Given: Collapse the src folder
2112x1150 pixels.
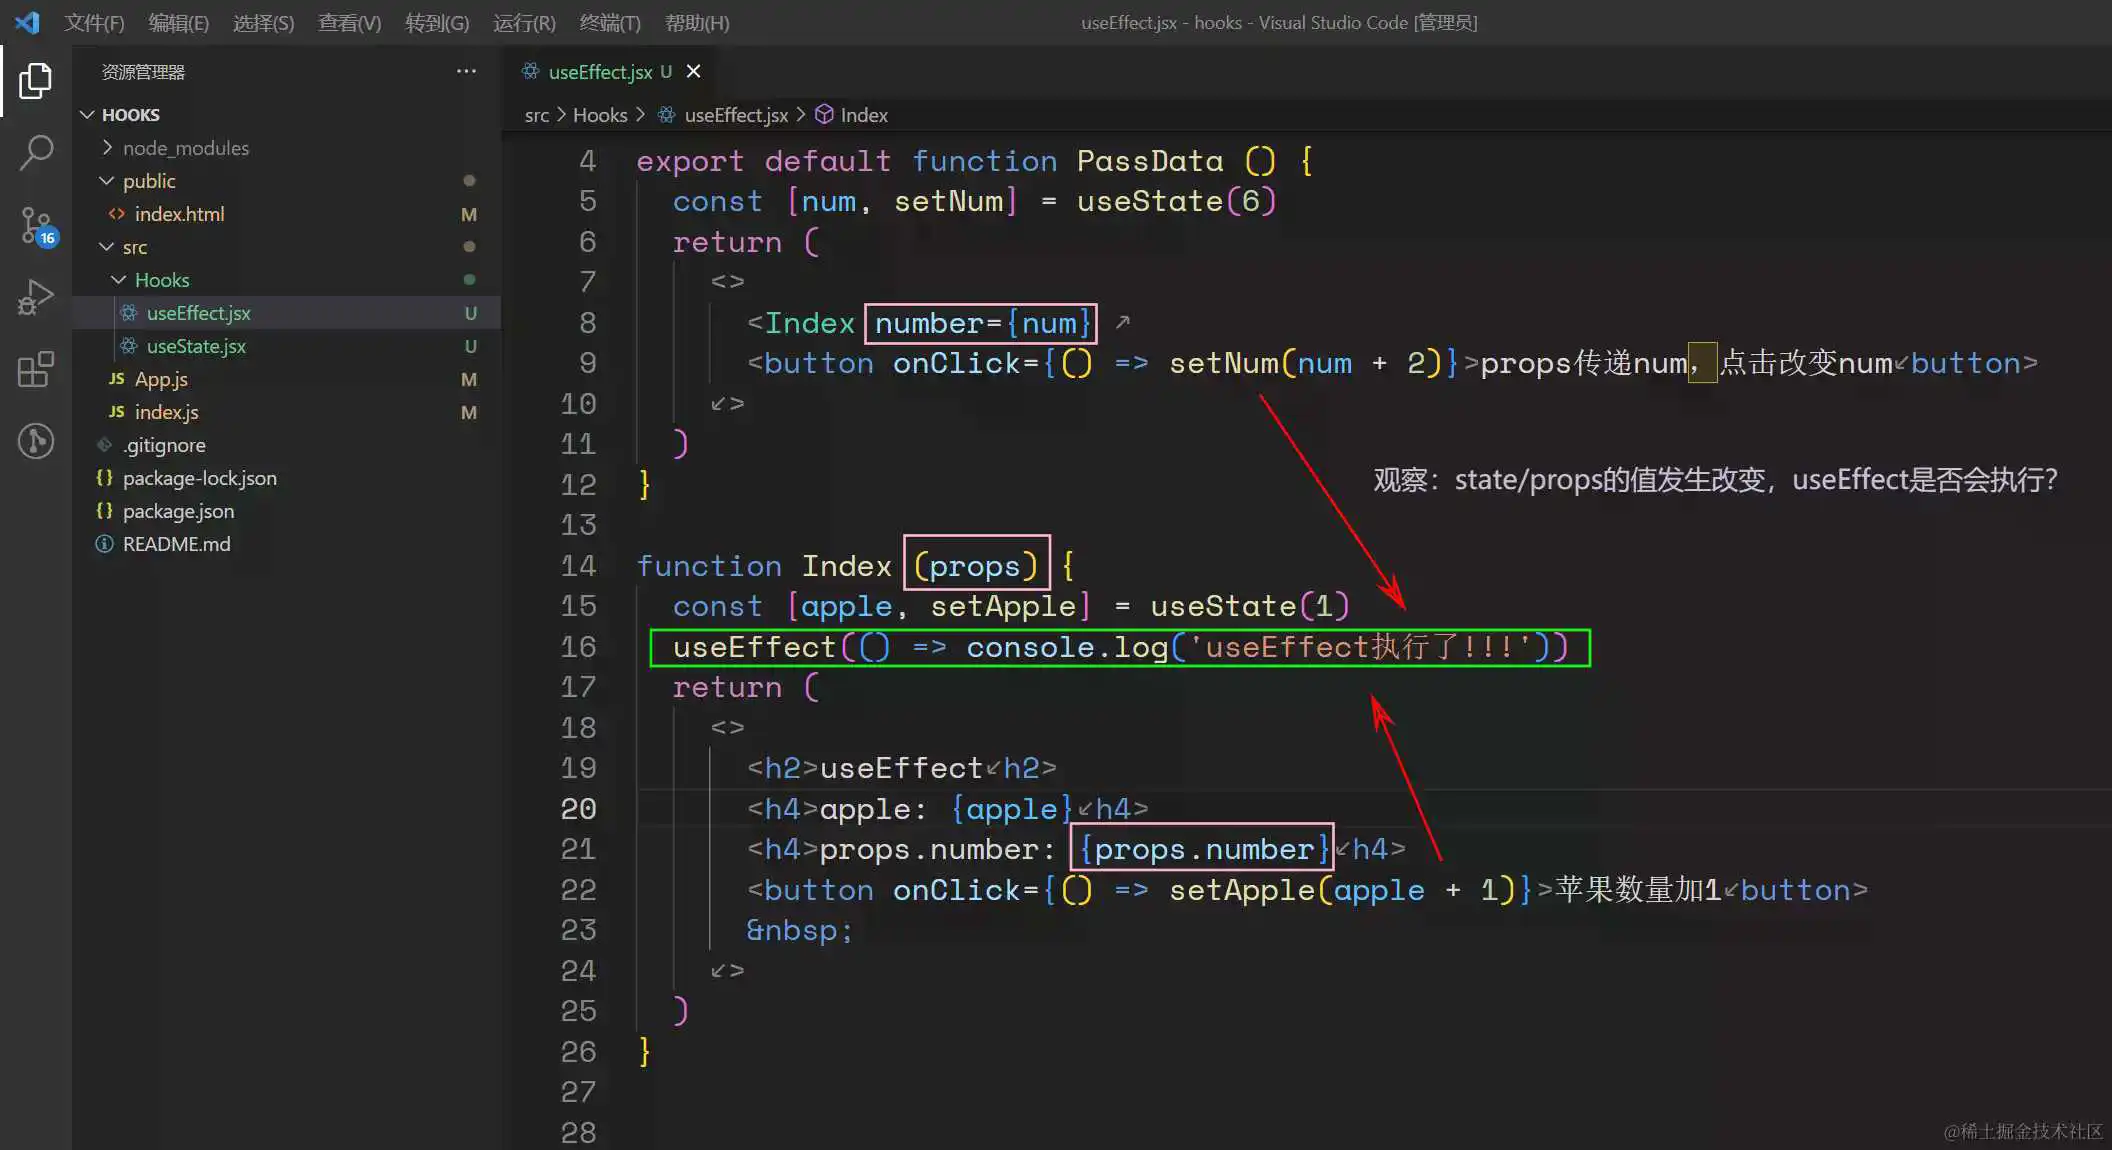Looking at the screenshot, I should 107,247.
